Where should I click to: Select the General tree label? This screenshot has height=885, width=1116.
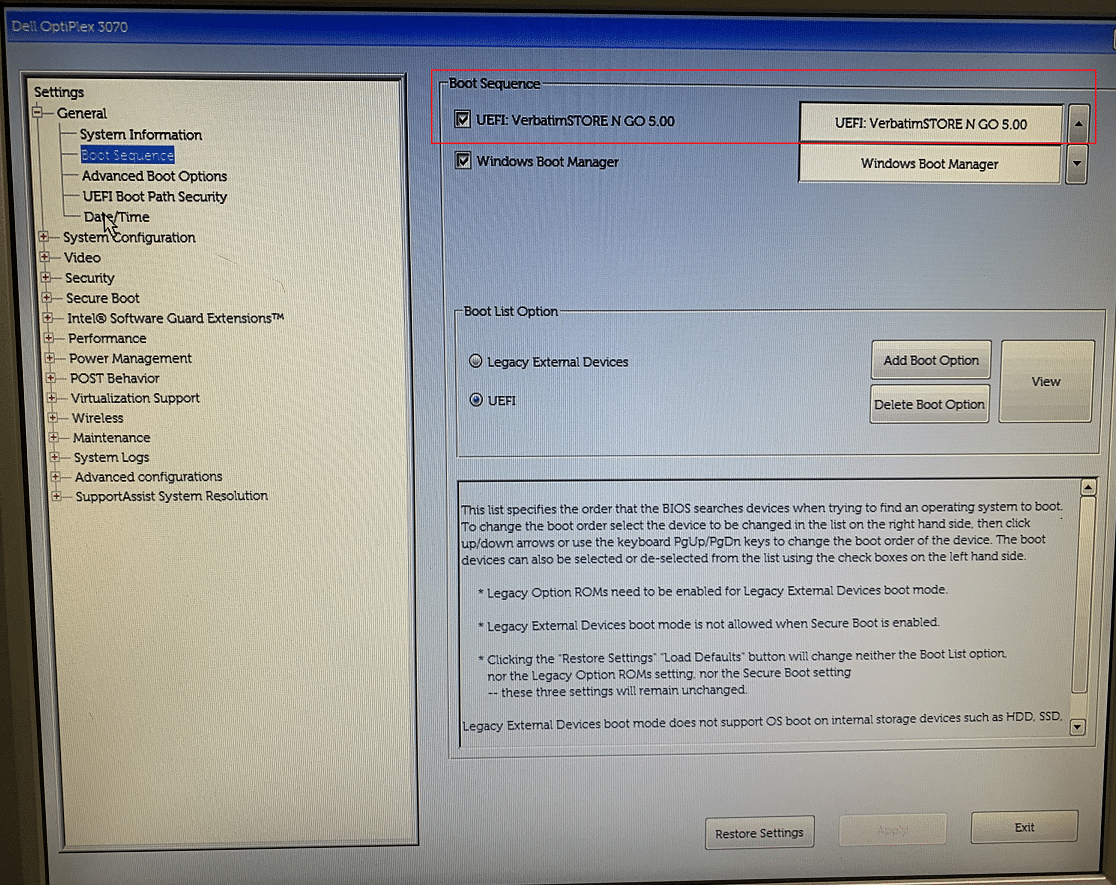82,113
